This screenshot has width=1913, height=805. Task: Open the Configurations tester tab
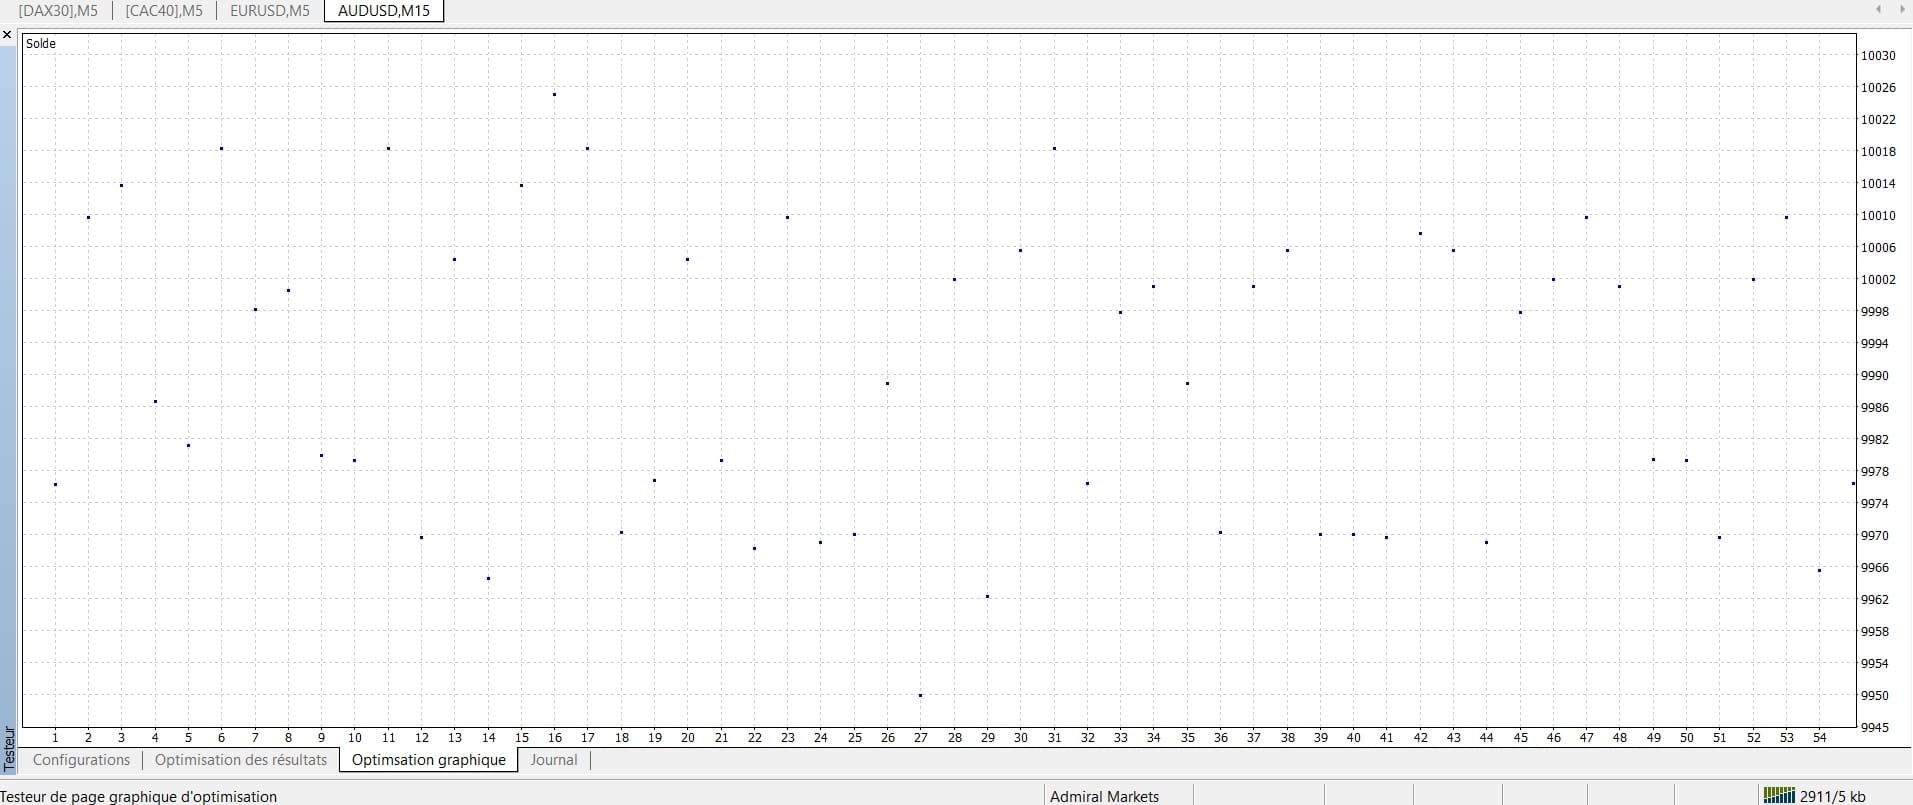(x=81, y=760)
